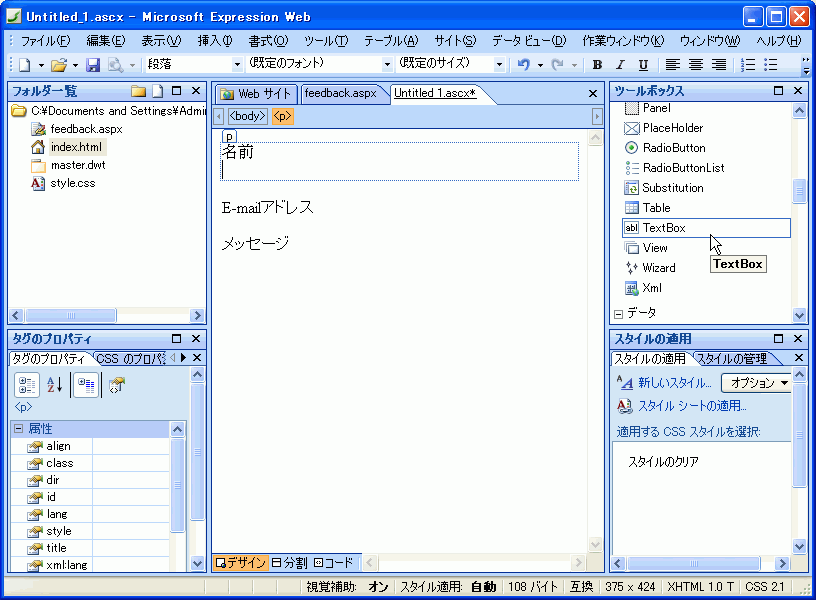
Task: Sort tag properties alphabetically
Action: [55, 386]
